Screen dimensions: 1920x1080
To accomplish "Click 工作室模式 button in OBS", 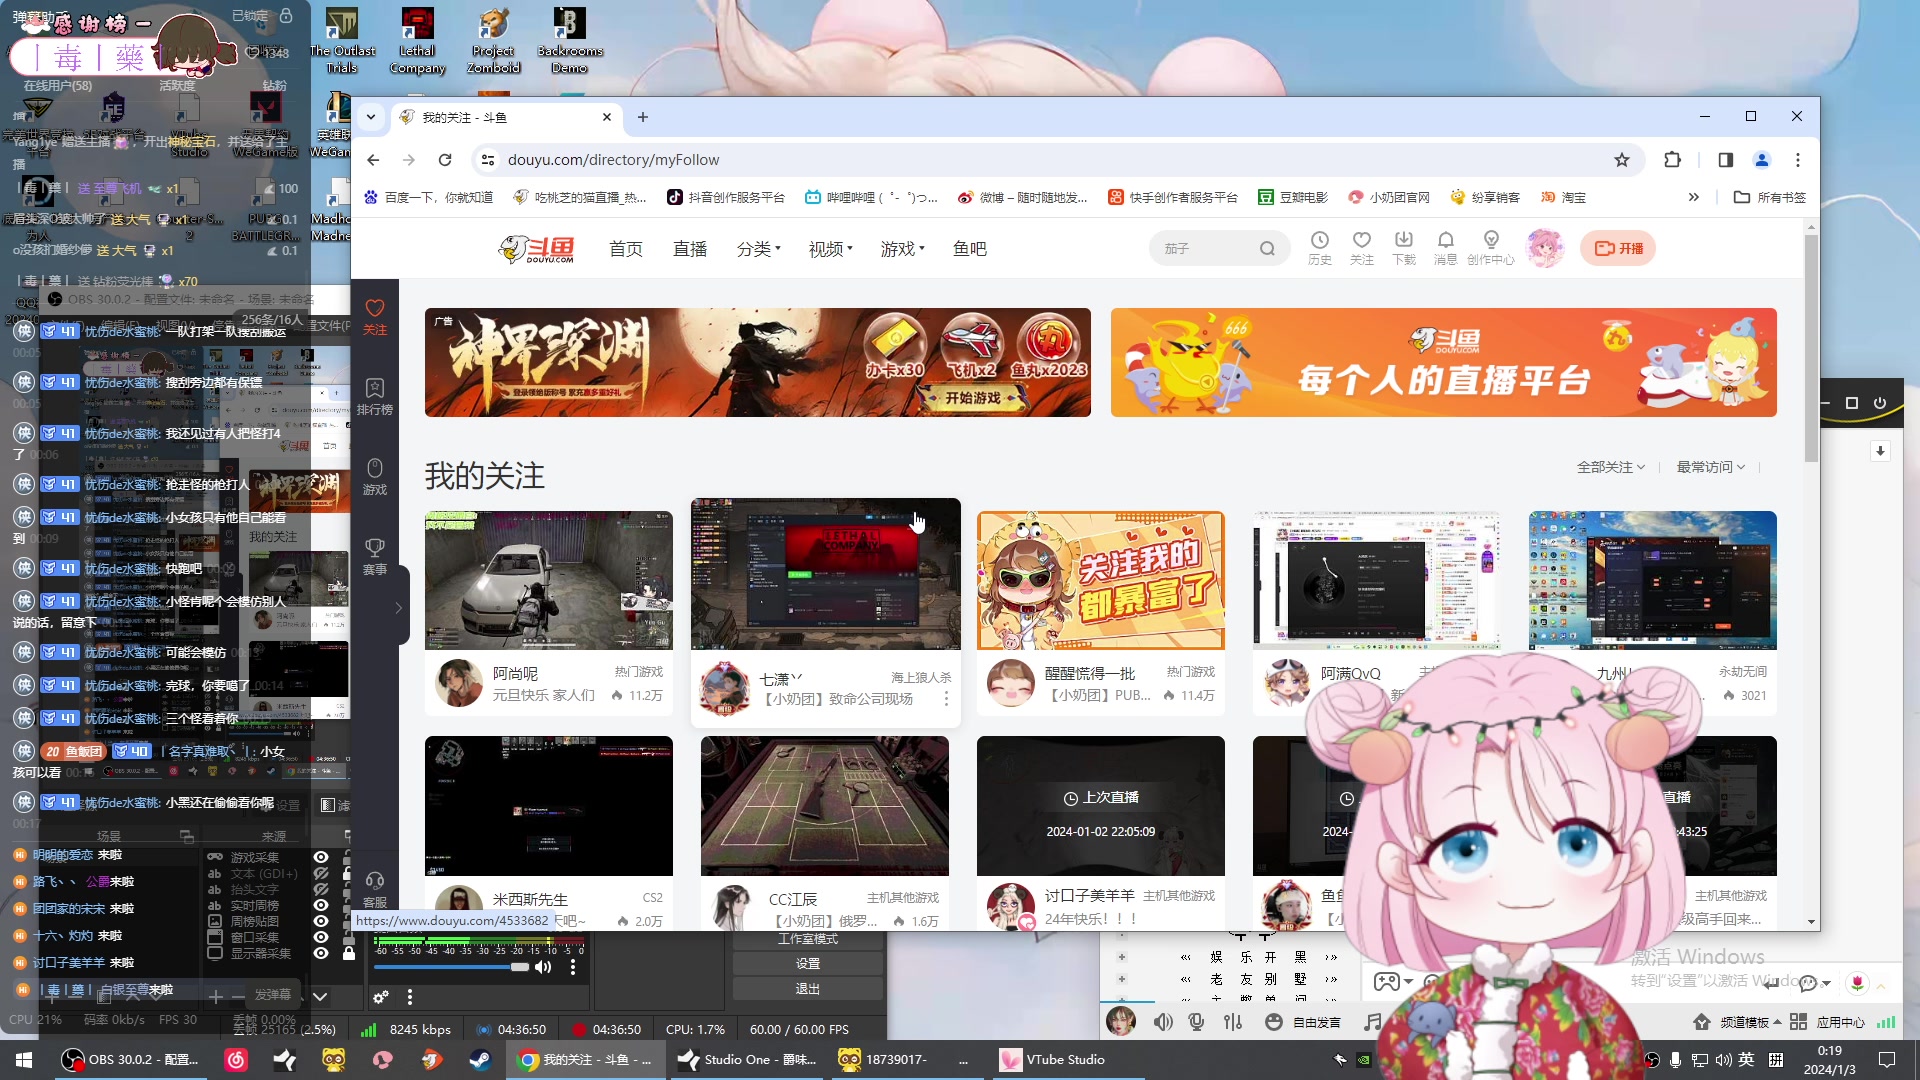I will (808, 939).
